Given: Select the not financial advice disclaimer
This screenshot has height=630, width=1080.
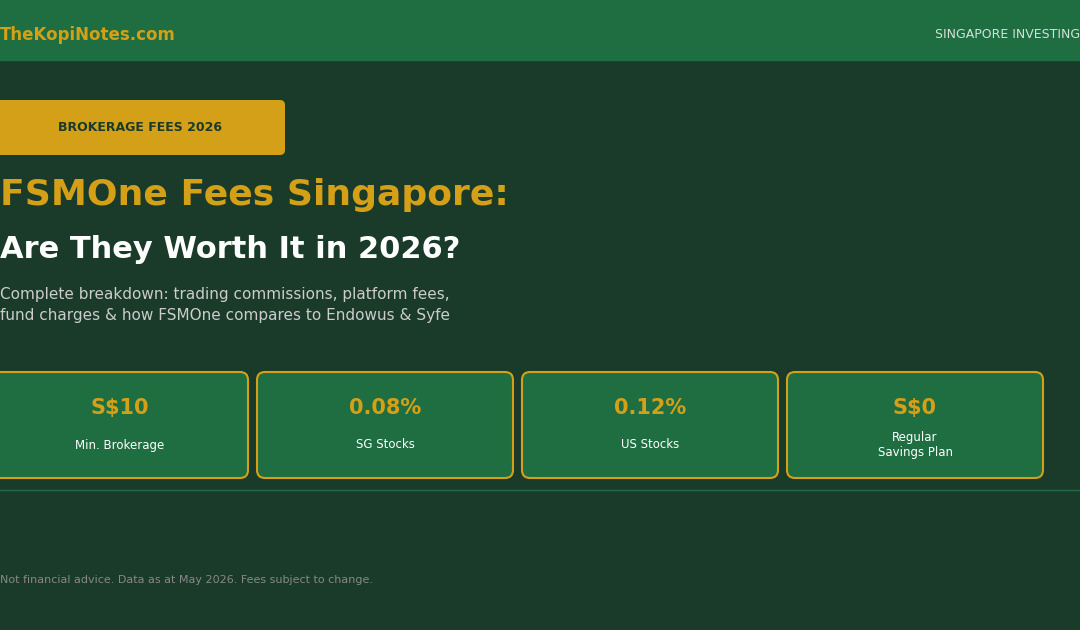Looking at the screenshot, I should tap(186, 580).
